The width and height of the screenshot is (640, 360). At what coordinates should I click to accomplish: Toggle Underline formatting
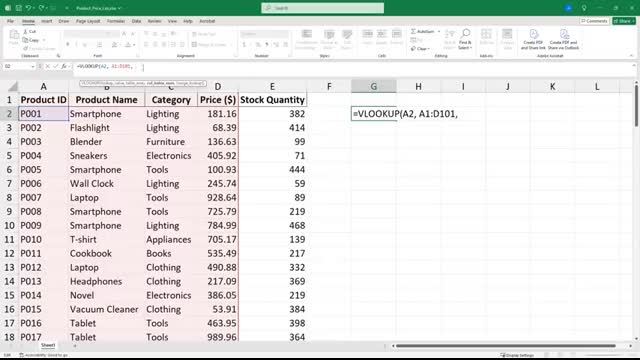point(85,44)
